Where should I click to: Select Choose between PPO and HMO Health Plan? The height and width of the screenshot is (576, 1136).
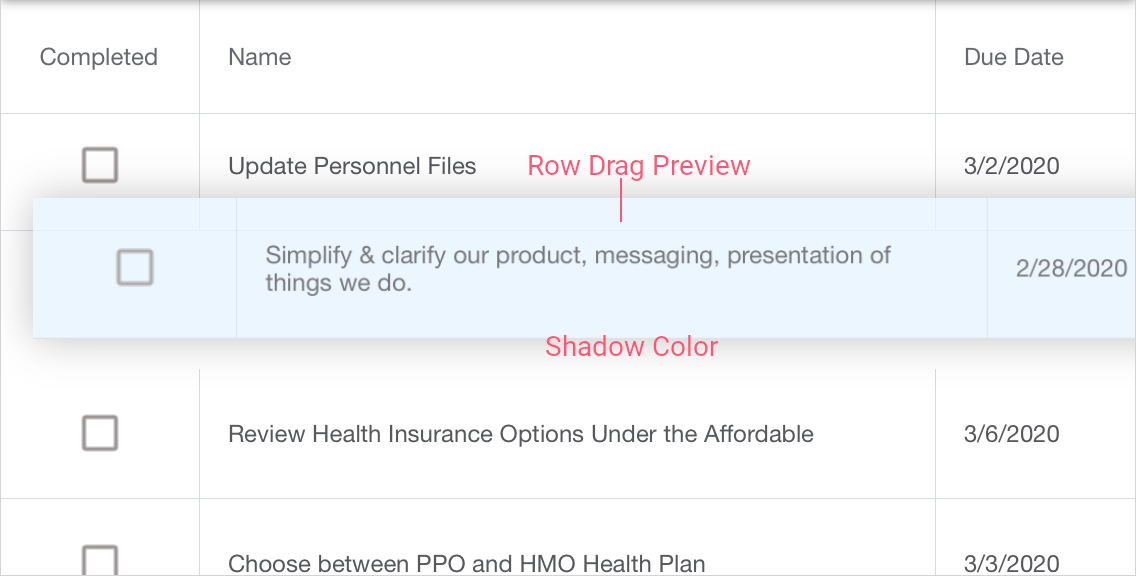[x=466, y=563]
